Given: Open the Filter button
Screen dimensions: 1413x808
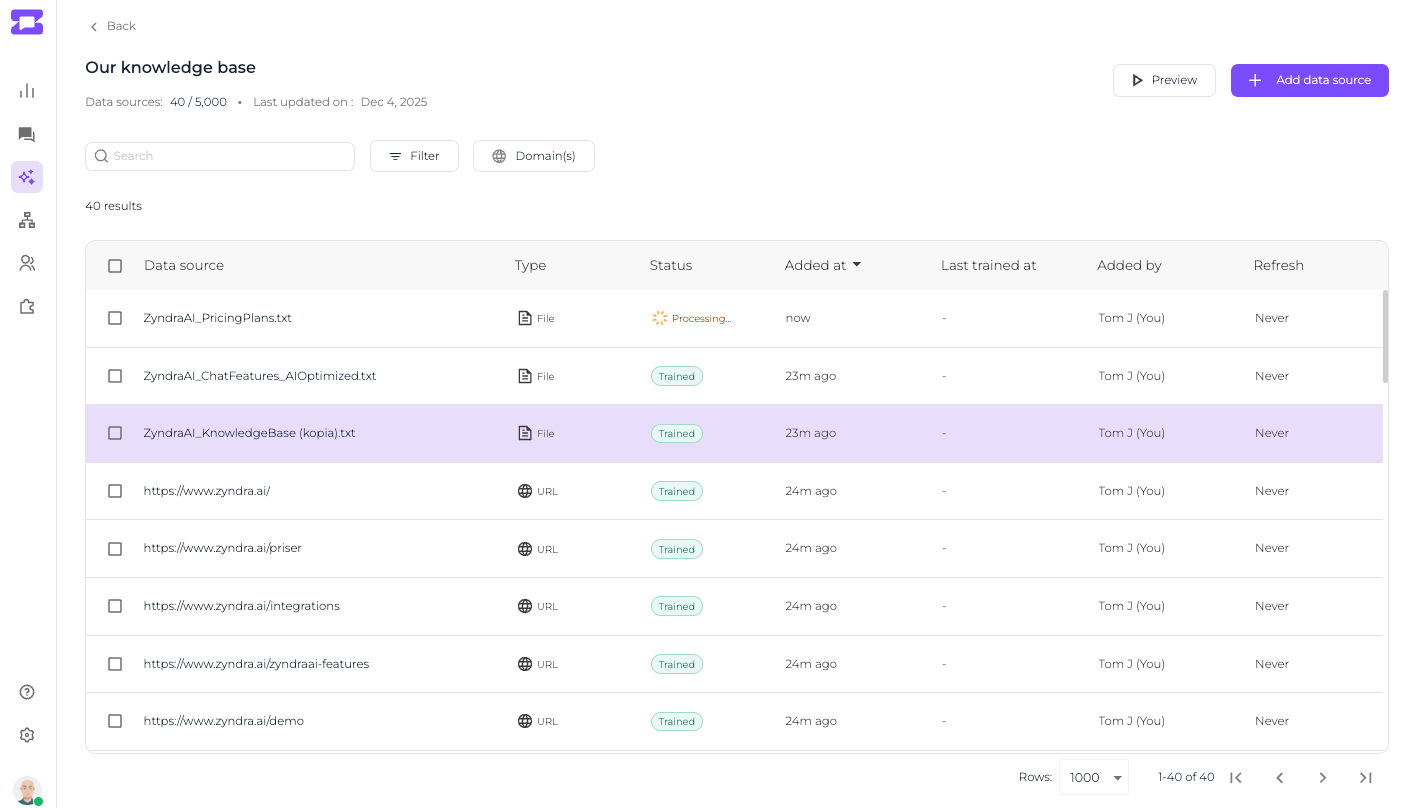Looking at the screenshot, I should pos(414,156).
